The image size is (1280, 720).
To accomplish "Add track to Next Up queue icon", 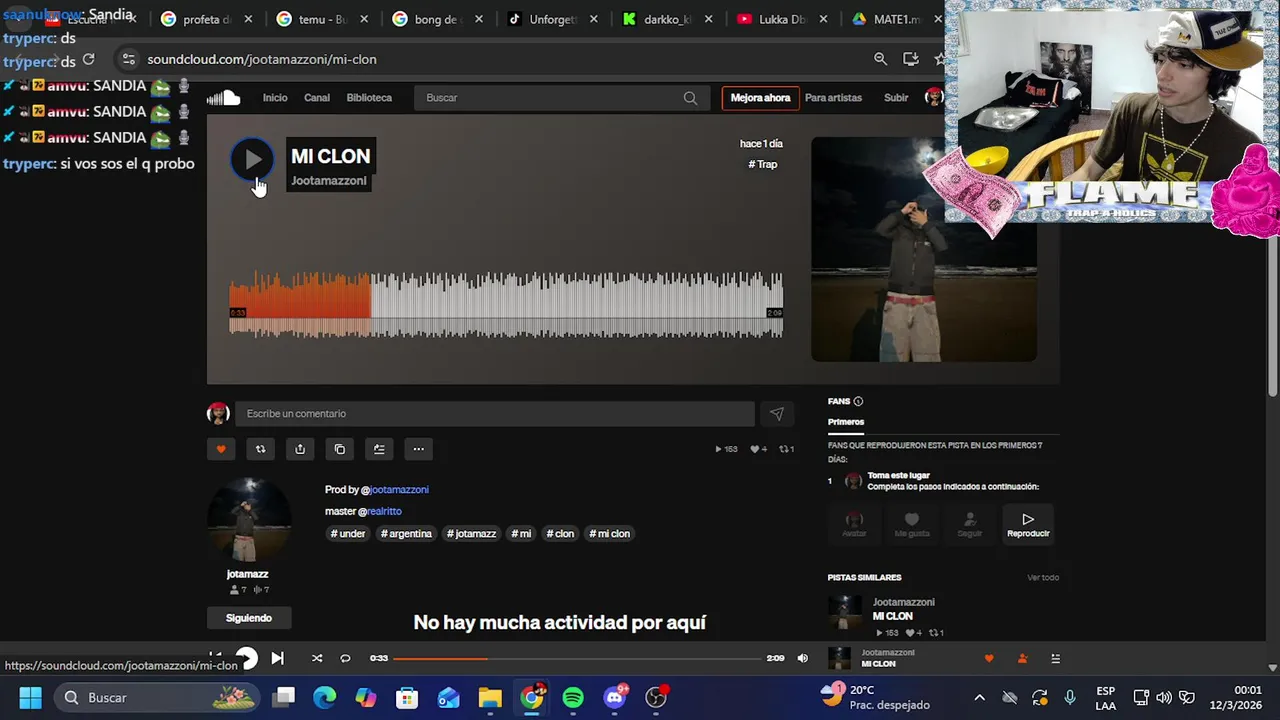I will [x=379, y=449].
